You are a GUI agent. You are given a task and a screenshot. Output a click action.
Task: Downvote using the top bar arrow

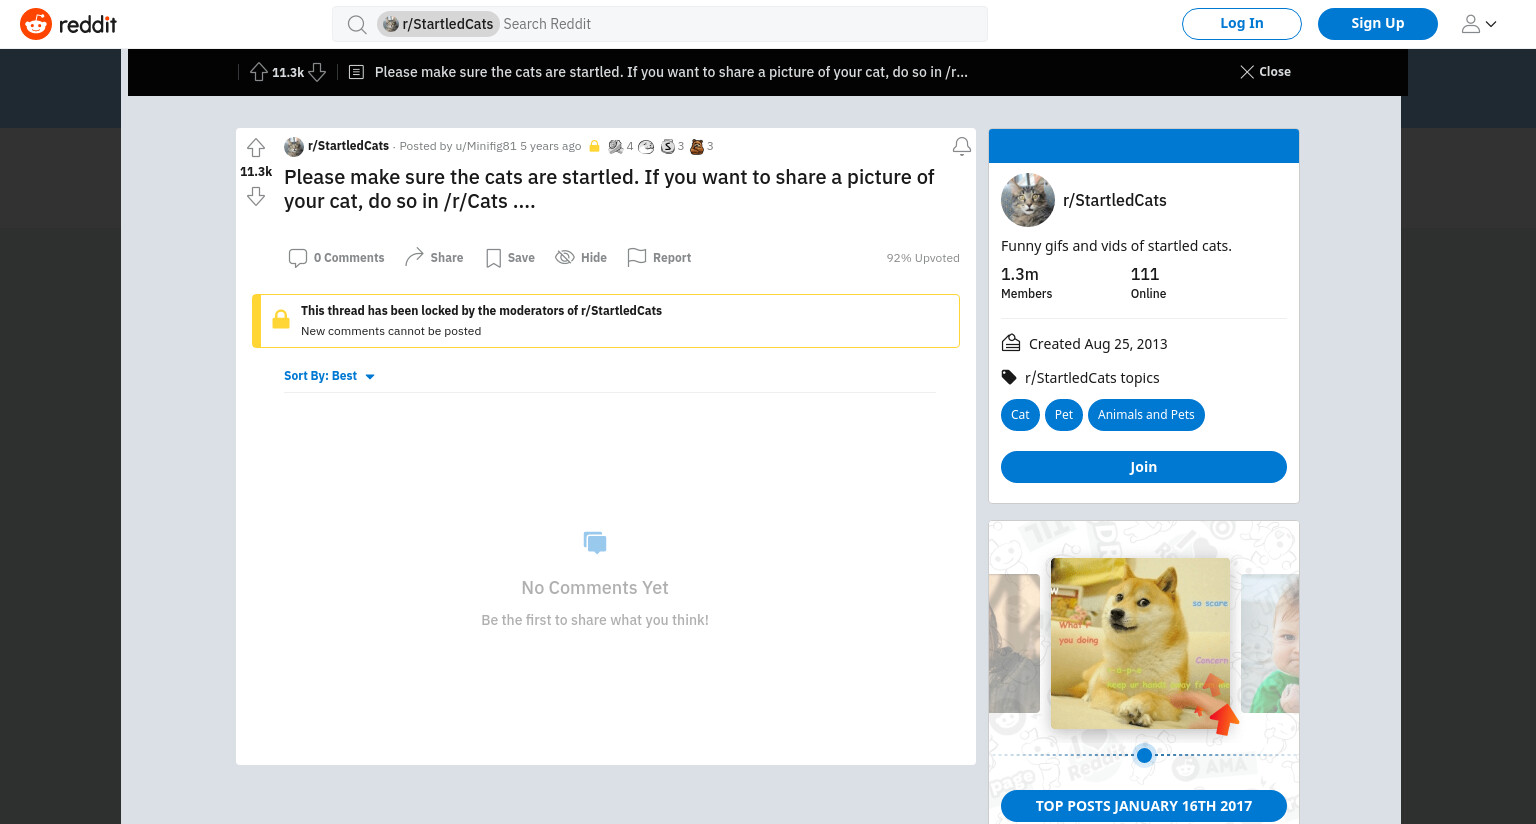point(317,72)
